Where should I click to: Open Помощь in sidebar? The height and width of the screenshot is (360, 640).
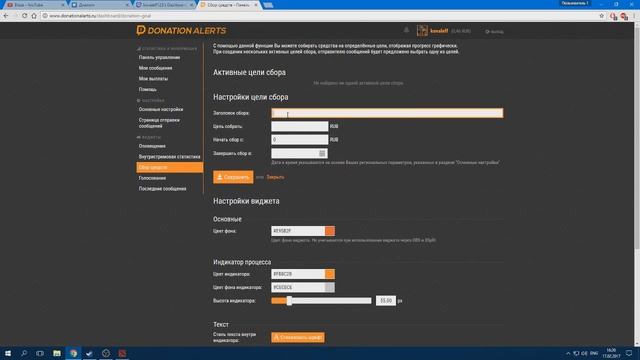pyautogui.click(x=147, y=89)
